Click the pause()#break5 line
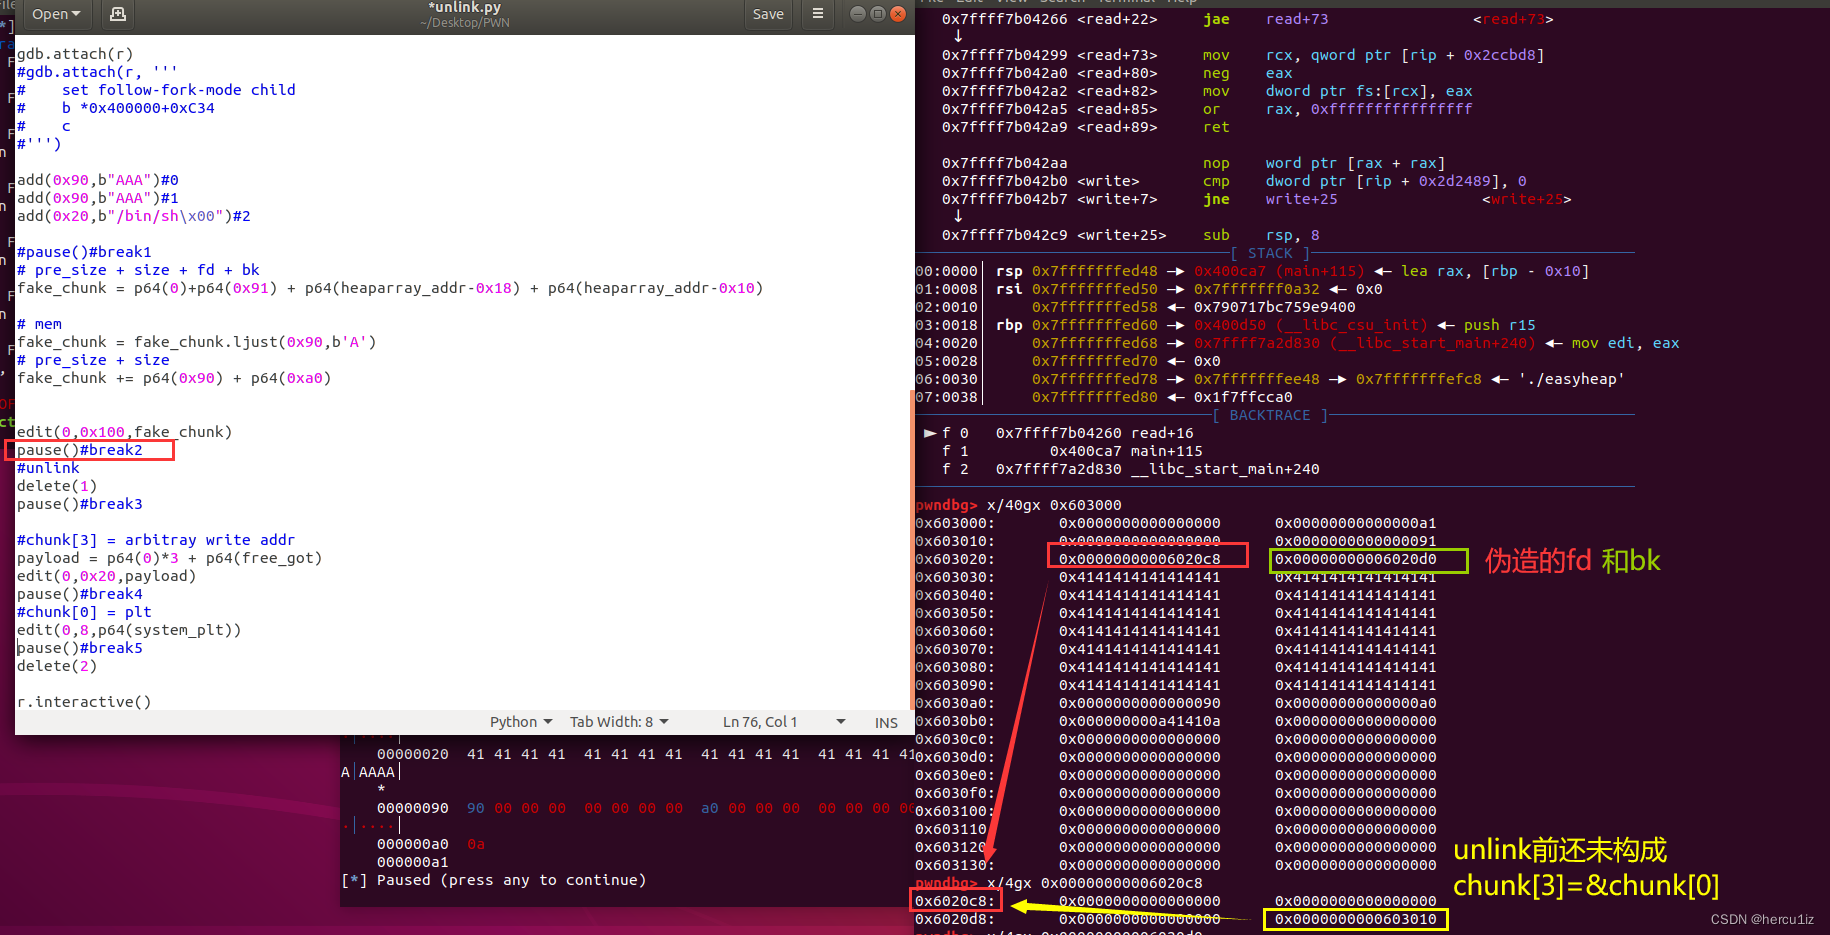The width and height of the screenshot is (1830, 935). 80,648
